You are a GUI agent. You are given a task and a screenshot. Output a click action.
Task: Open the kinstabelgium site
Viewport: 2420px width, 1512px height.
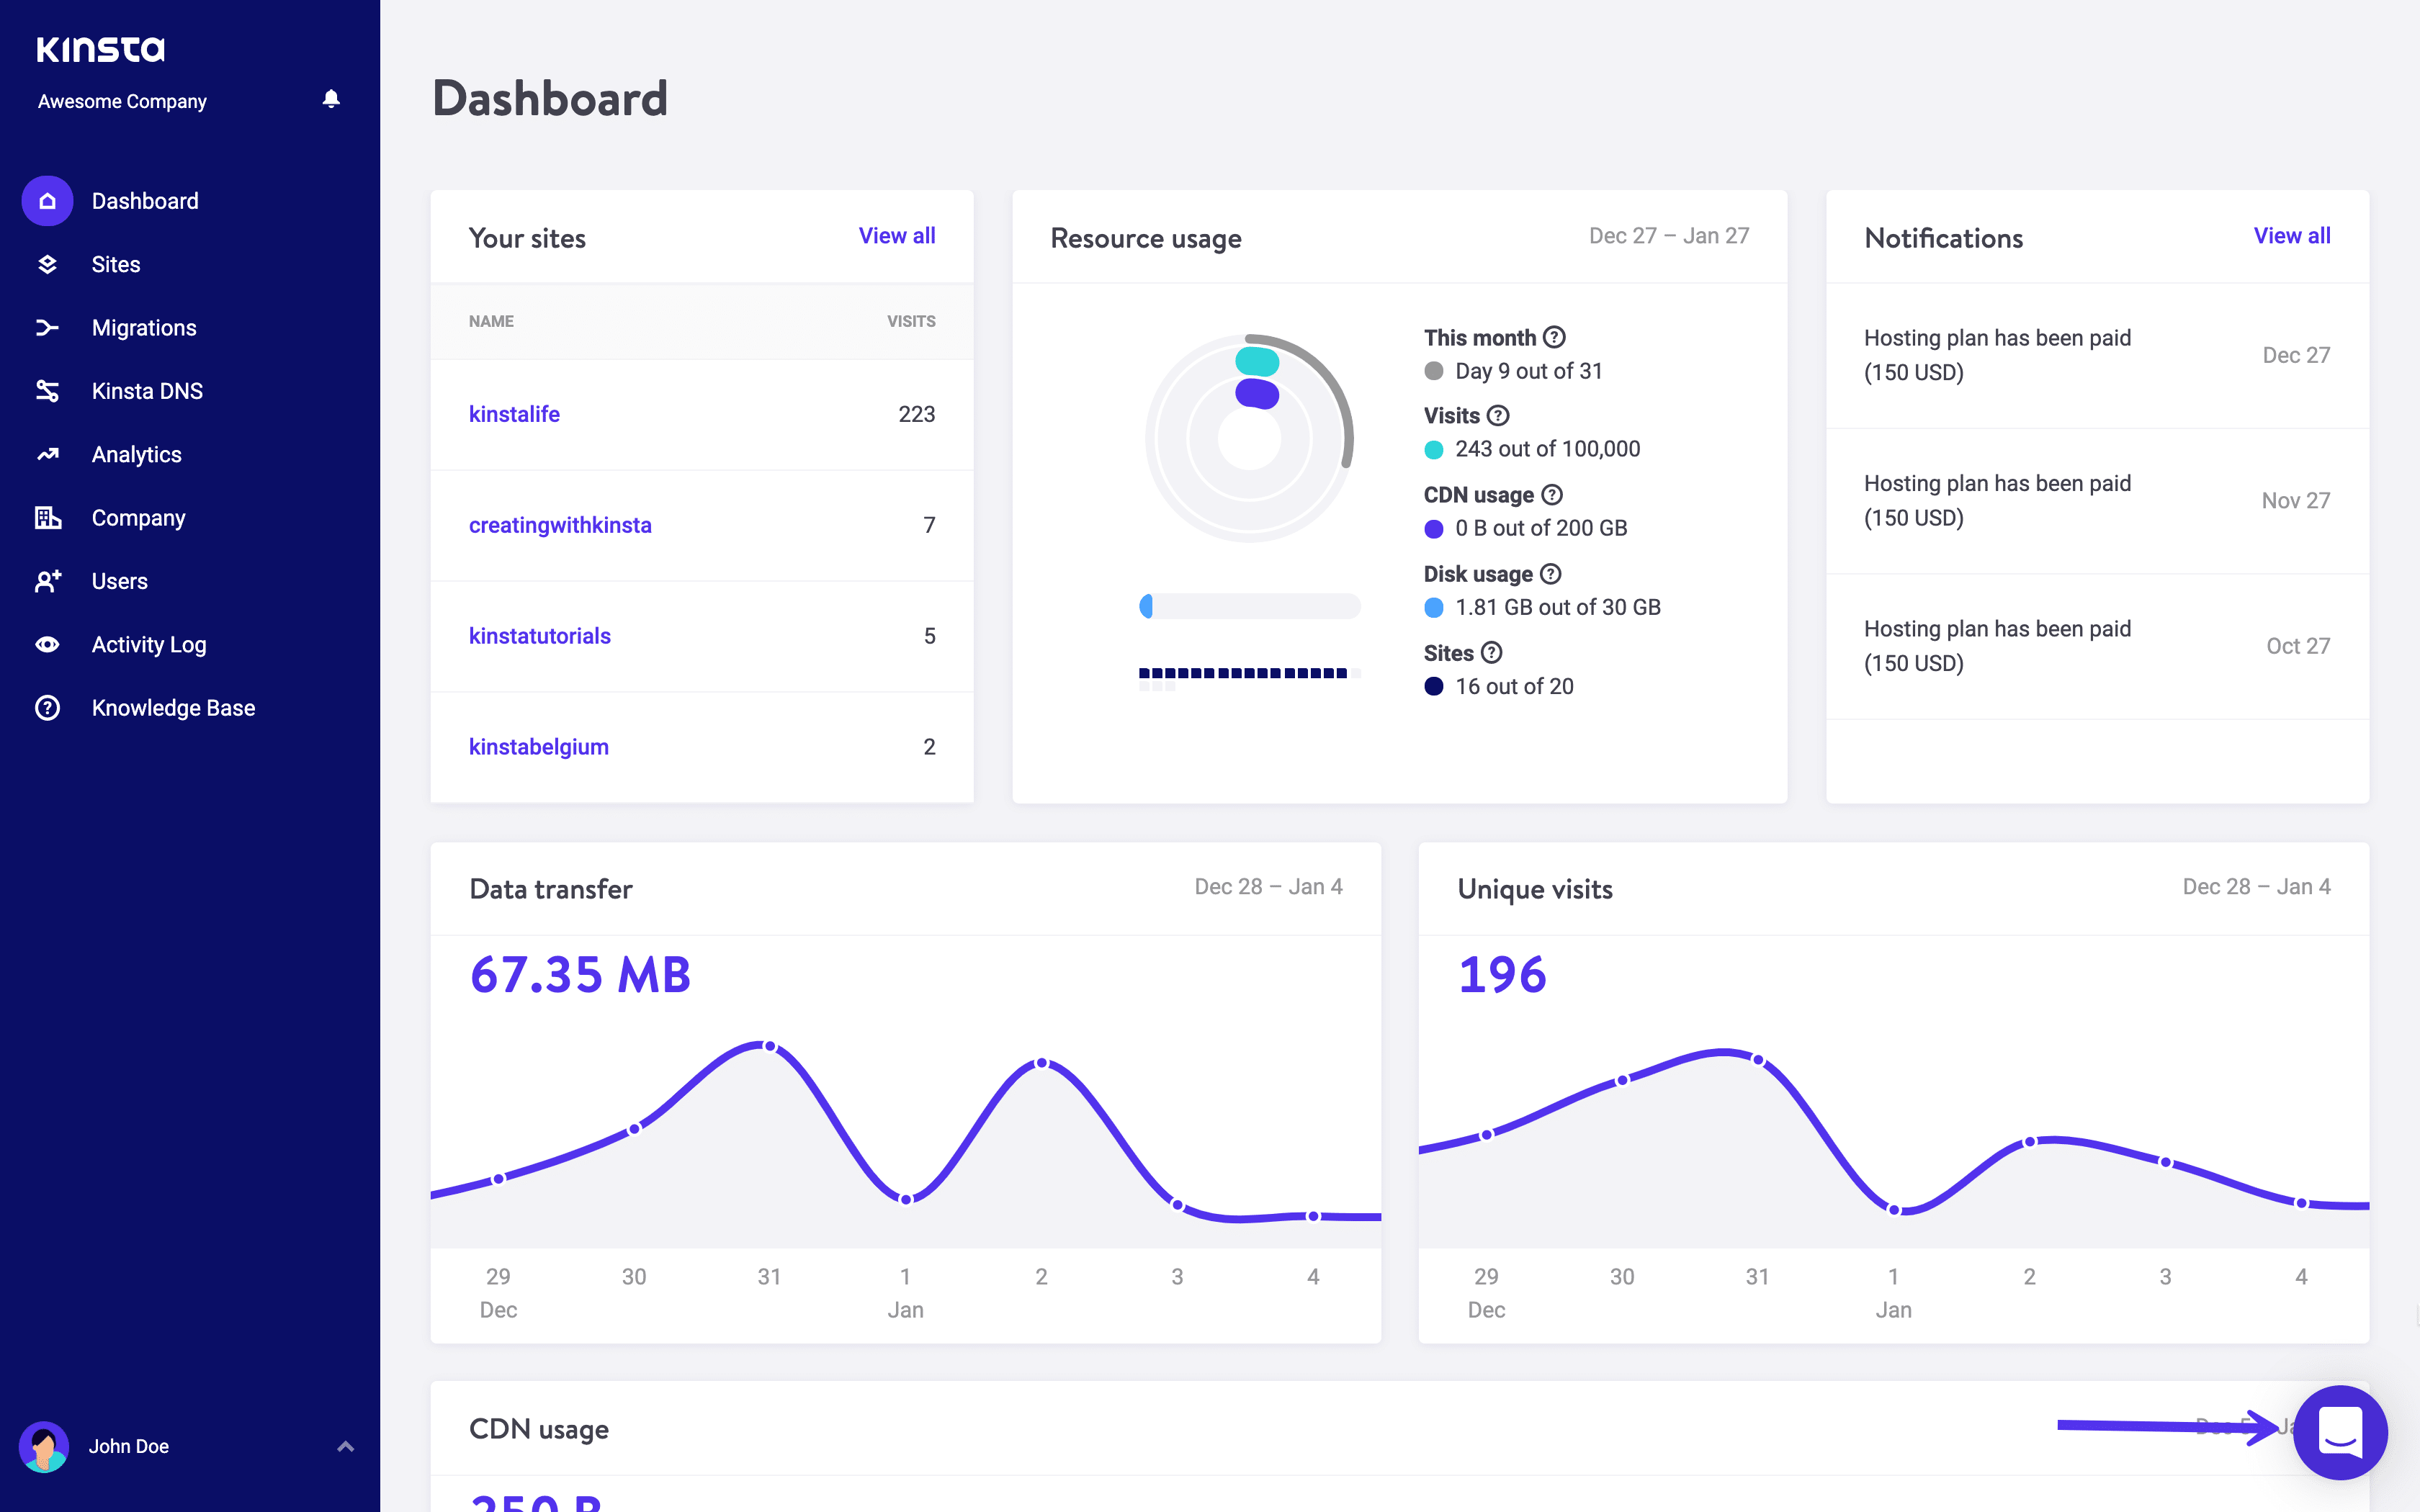(x=539, y=747)
